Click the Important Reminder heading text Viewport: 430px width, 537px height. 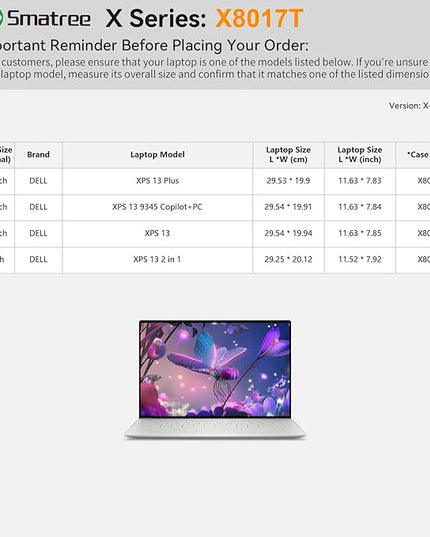(x=154, y=45)
